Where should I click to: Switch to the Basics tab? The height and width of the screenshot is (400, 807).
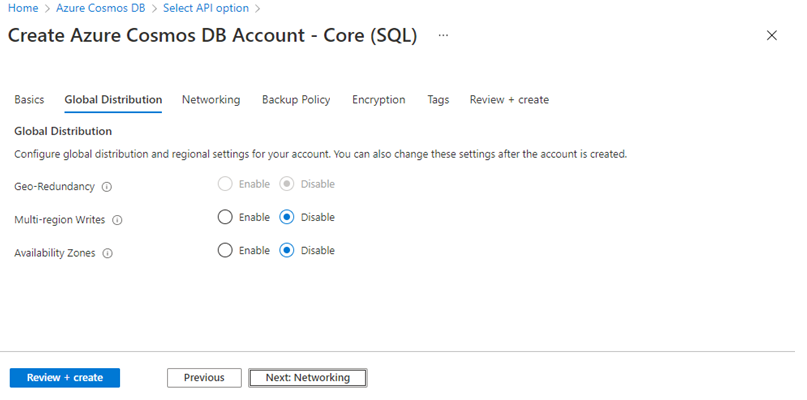tap(29, 101)
